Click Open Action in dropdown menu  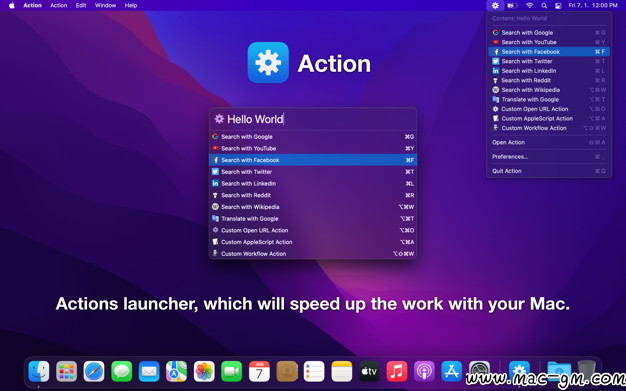click(549, 143)
